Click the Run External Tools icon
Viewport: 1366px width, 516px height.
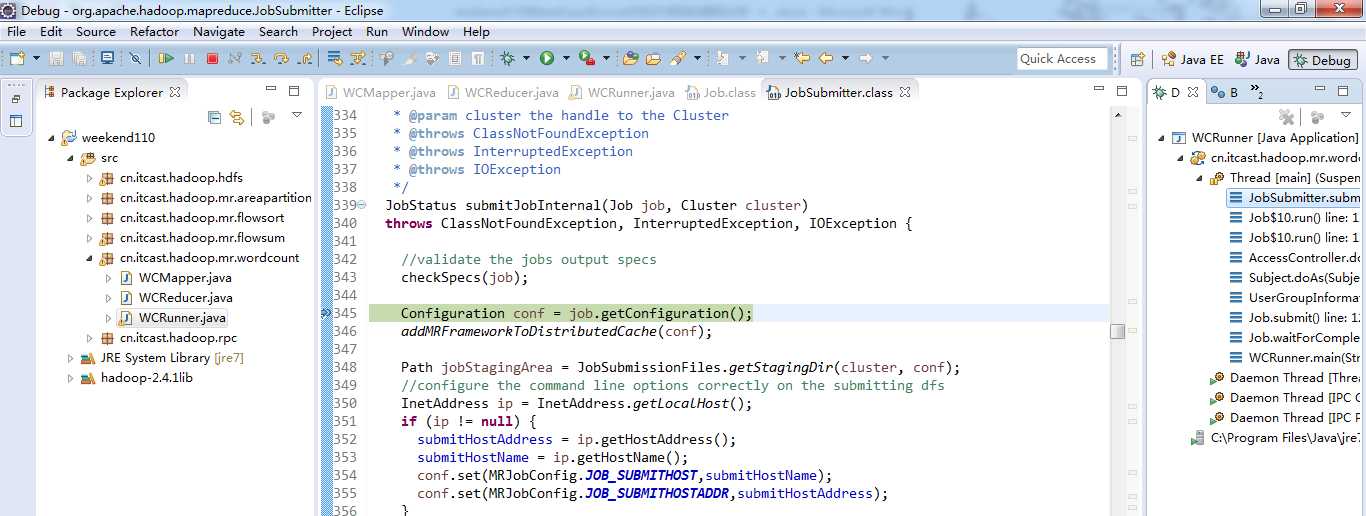pyautogui.click(x=587, y=58)
